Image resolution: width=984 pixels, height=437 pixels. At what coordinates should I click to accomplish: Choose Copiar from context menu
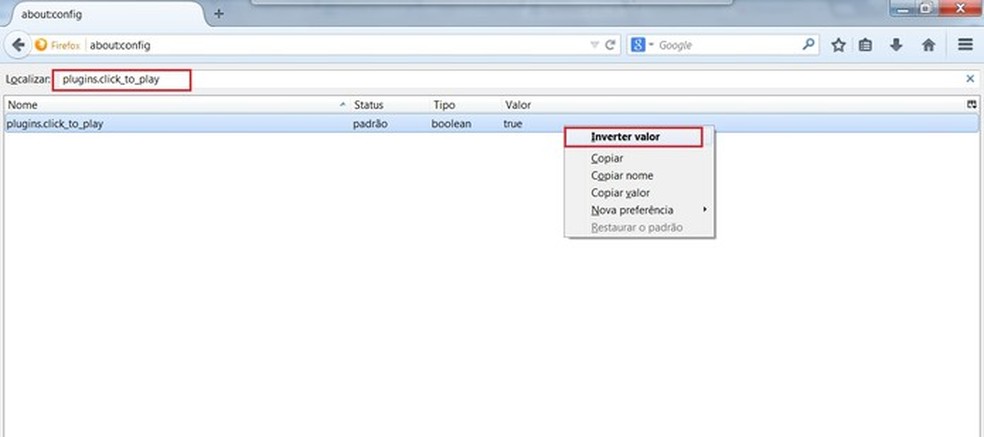tap(639, 158)
